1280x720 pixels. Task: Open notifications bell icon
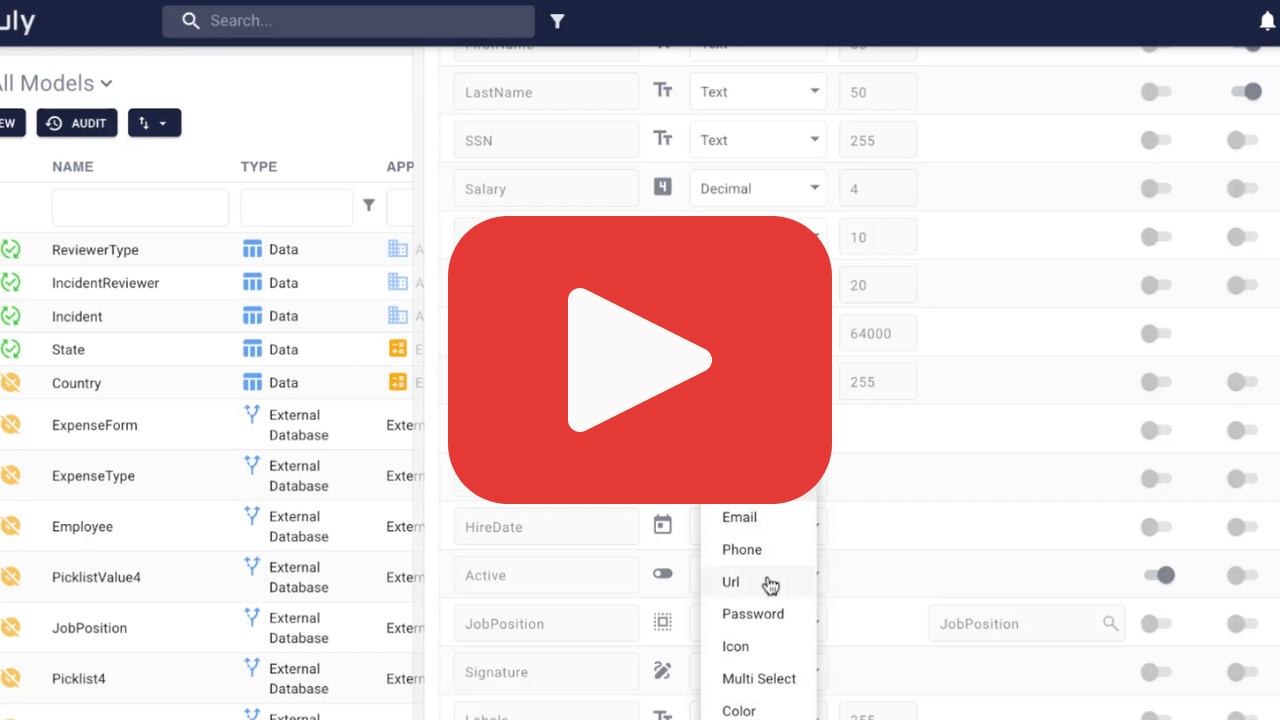pos(1267,21)
